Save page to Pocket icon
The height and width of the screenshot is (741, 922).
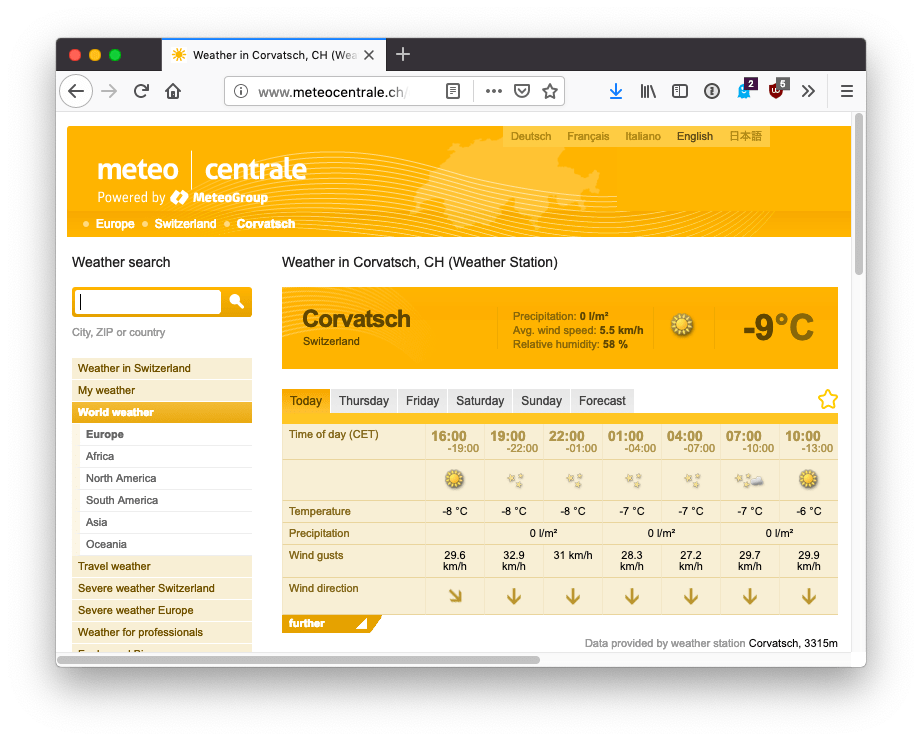click(521, 91)
